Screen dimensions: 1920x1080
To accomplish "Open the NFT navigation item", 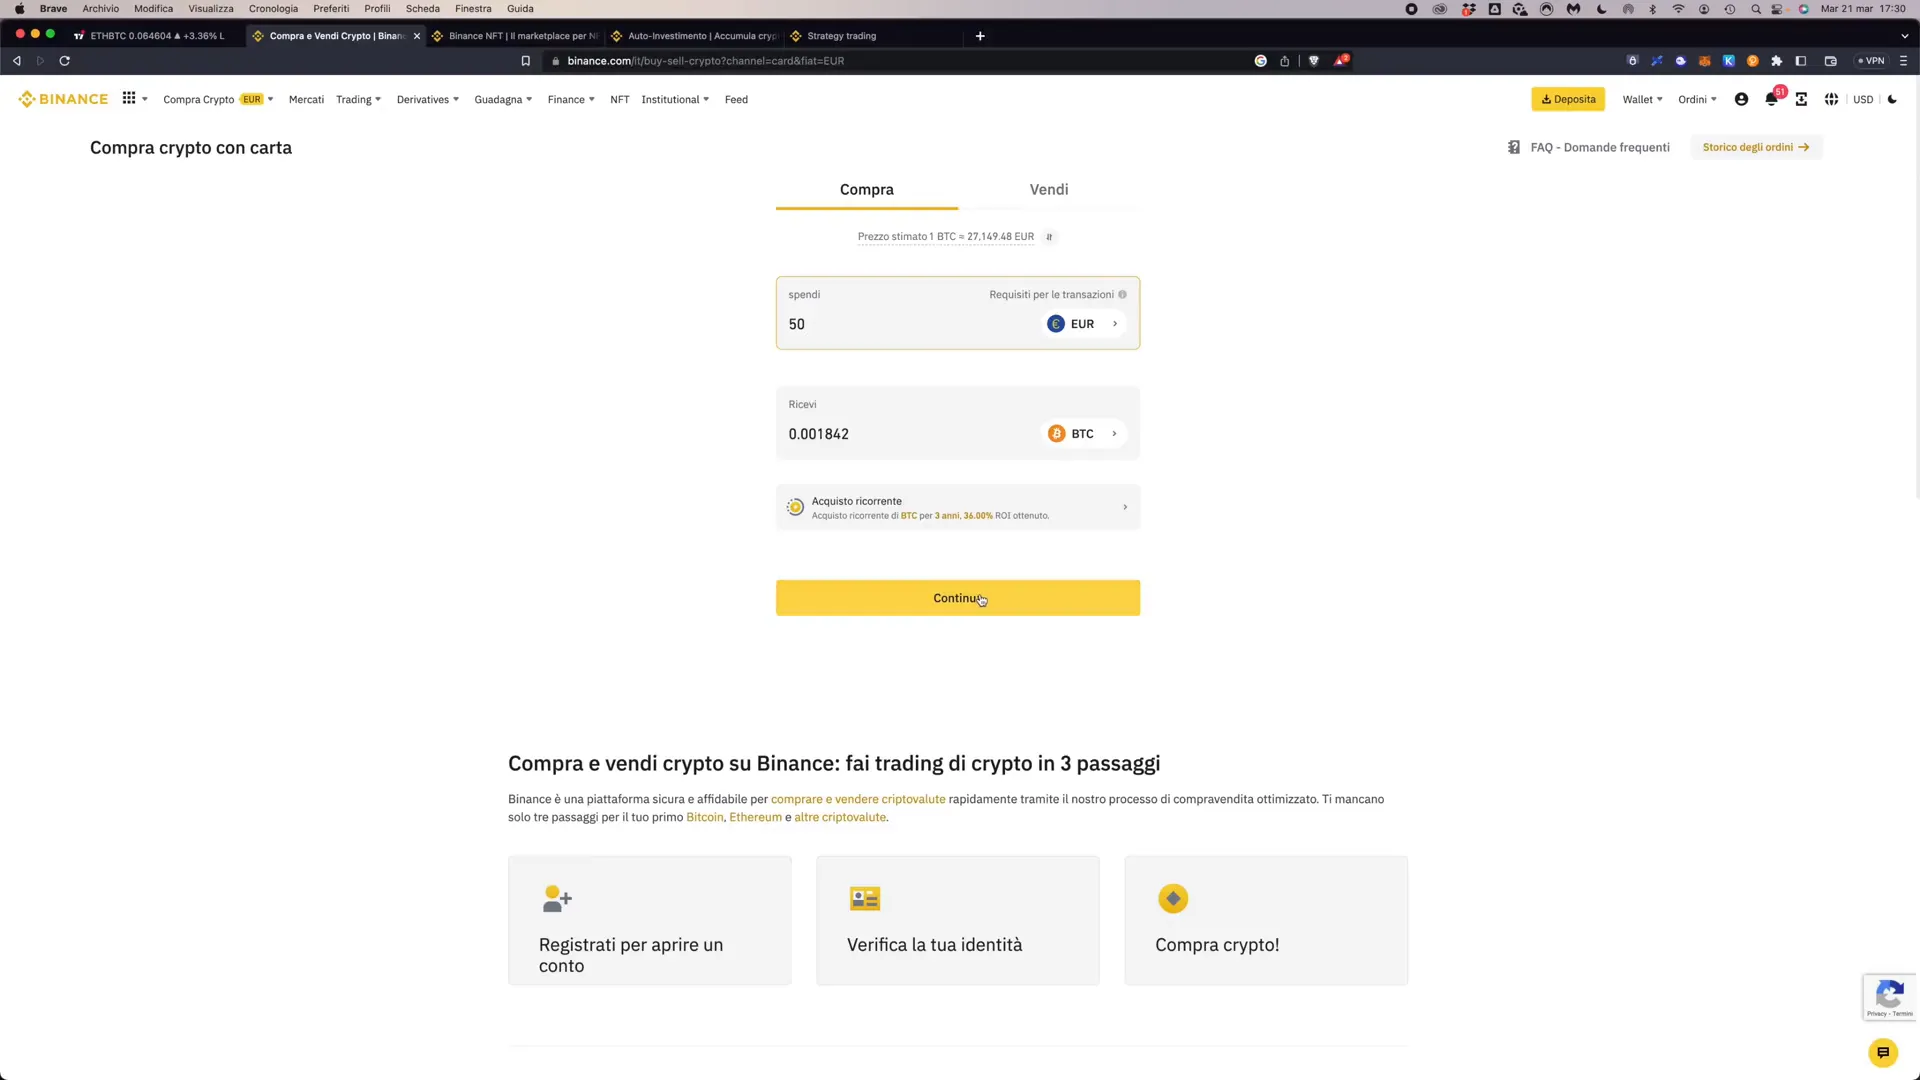I will pyautogui.click(x=620, y=99).
